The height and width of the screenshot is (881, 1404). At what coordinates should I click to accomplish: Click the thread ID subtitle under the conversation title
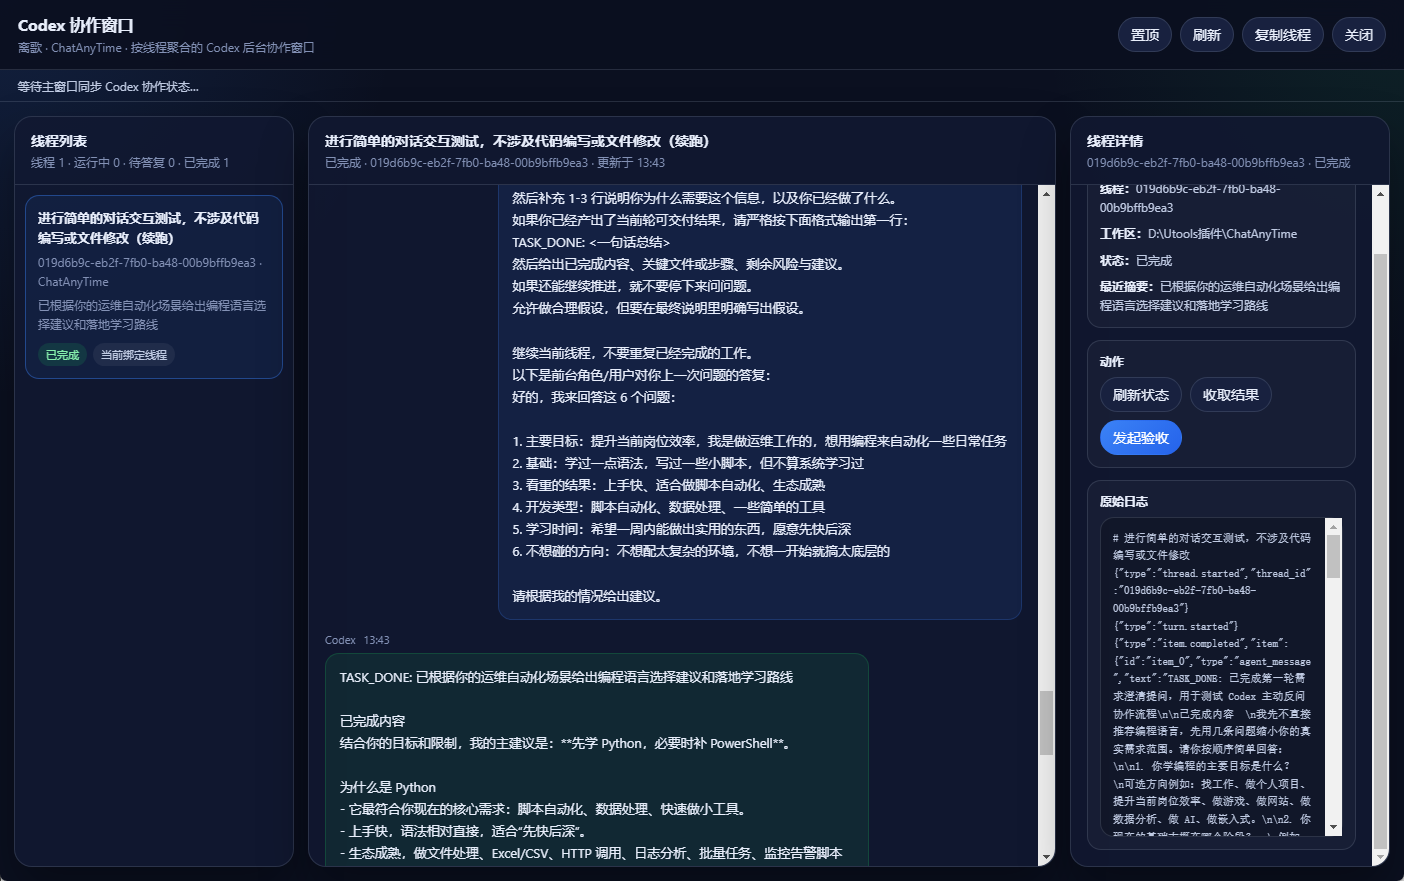point(495,163)
